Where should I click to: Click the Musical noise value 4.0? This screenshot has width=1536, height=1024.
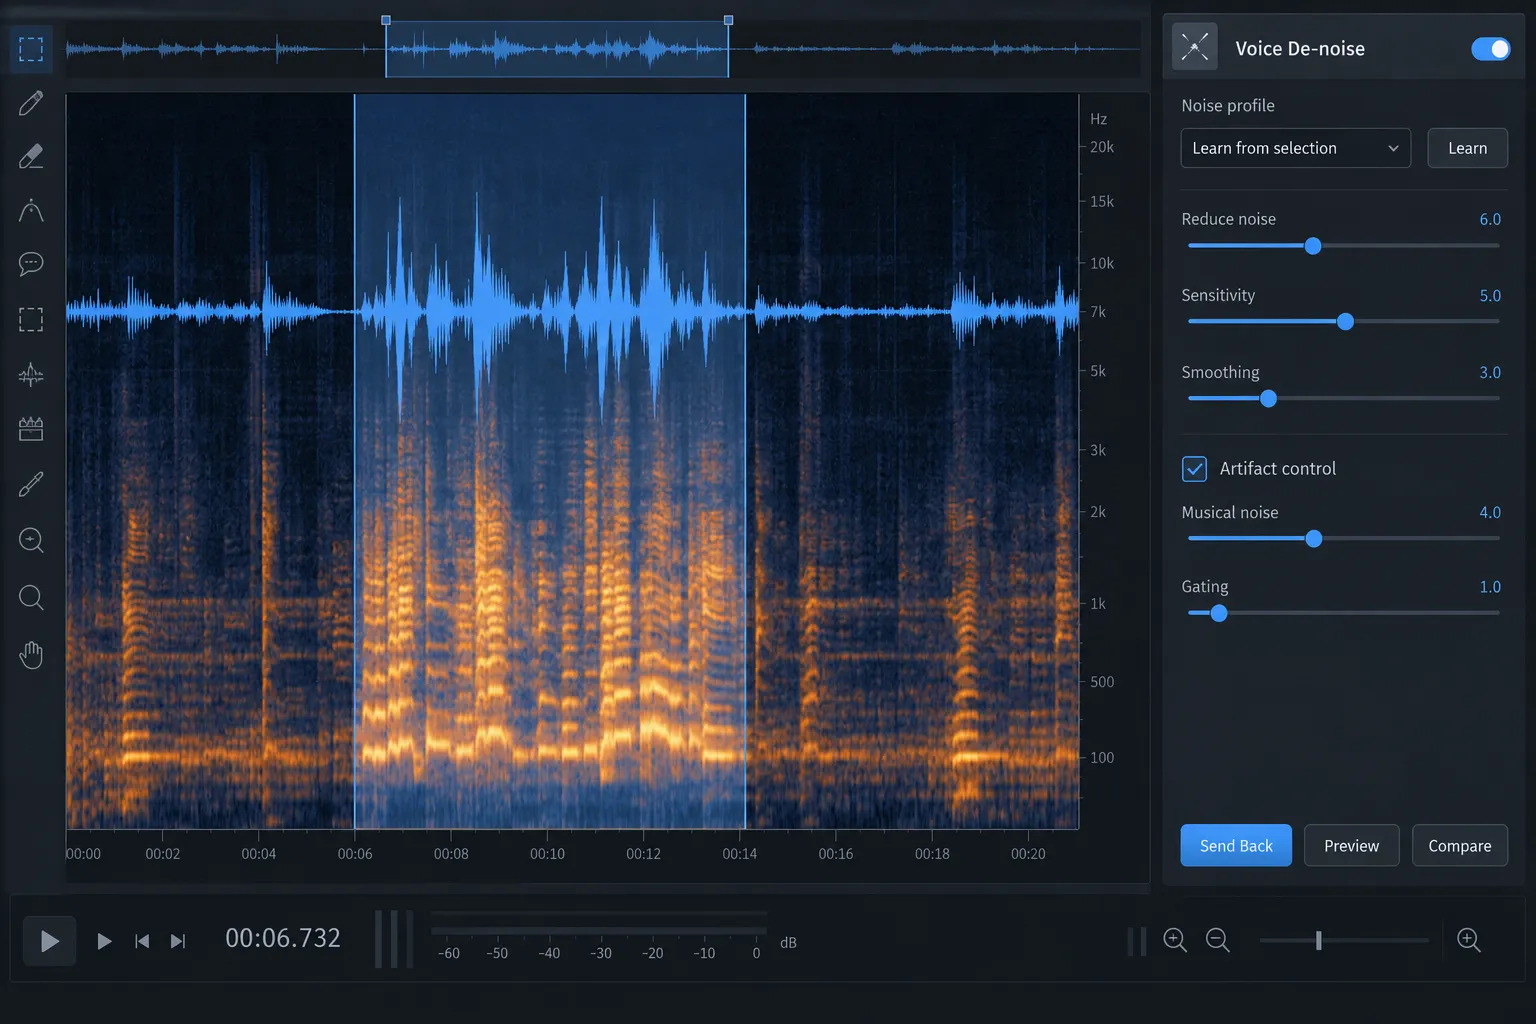[1490, 512]
